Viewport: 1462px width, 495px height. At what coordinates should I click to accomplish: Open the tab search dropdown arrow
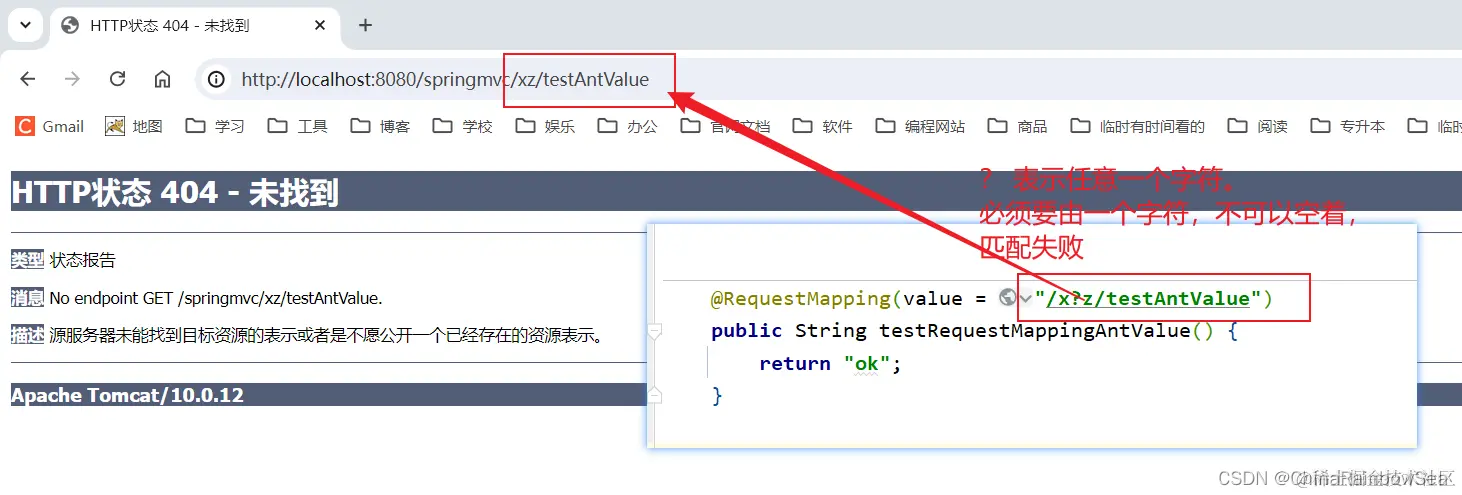[x=25, y=25]
